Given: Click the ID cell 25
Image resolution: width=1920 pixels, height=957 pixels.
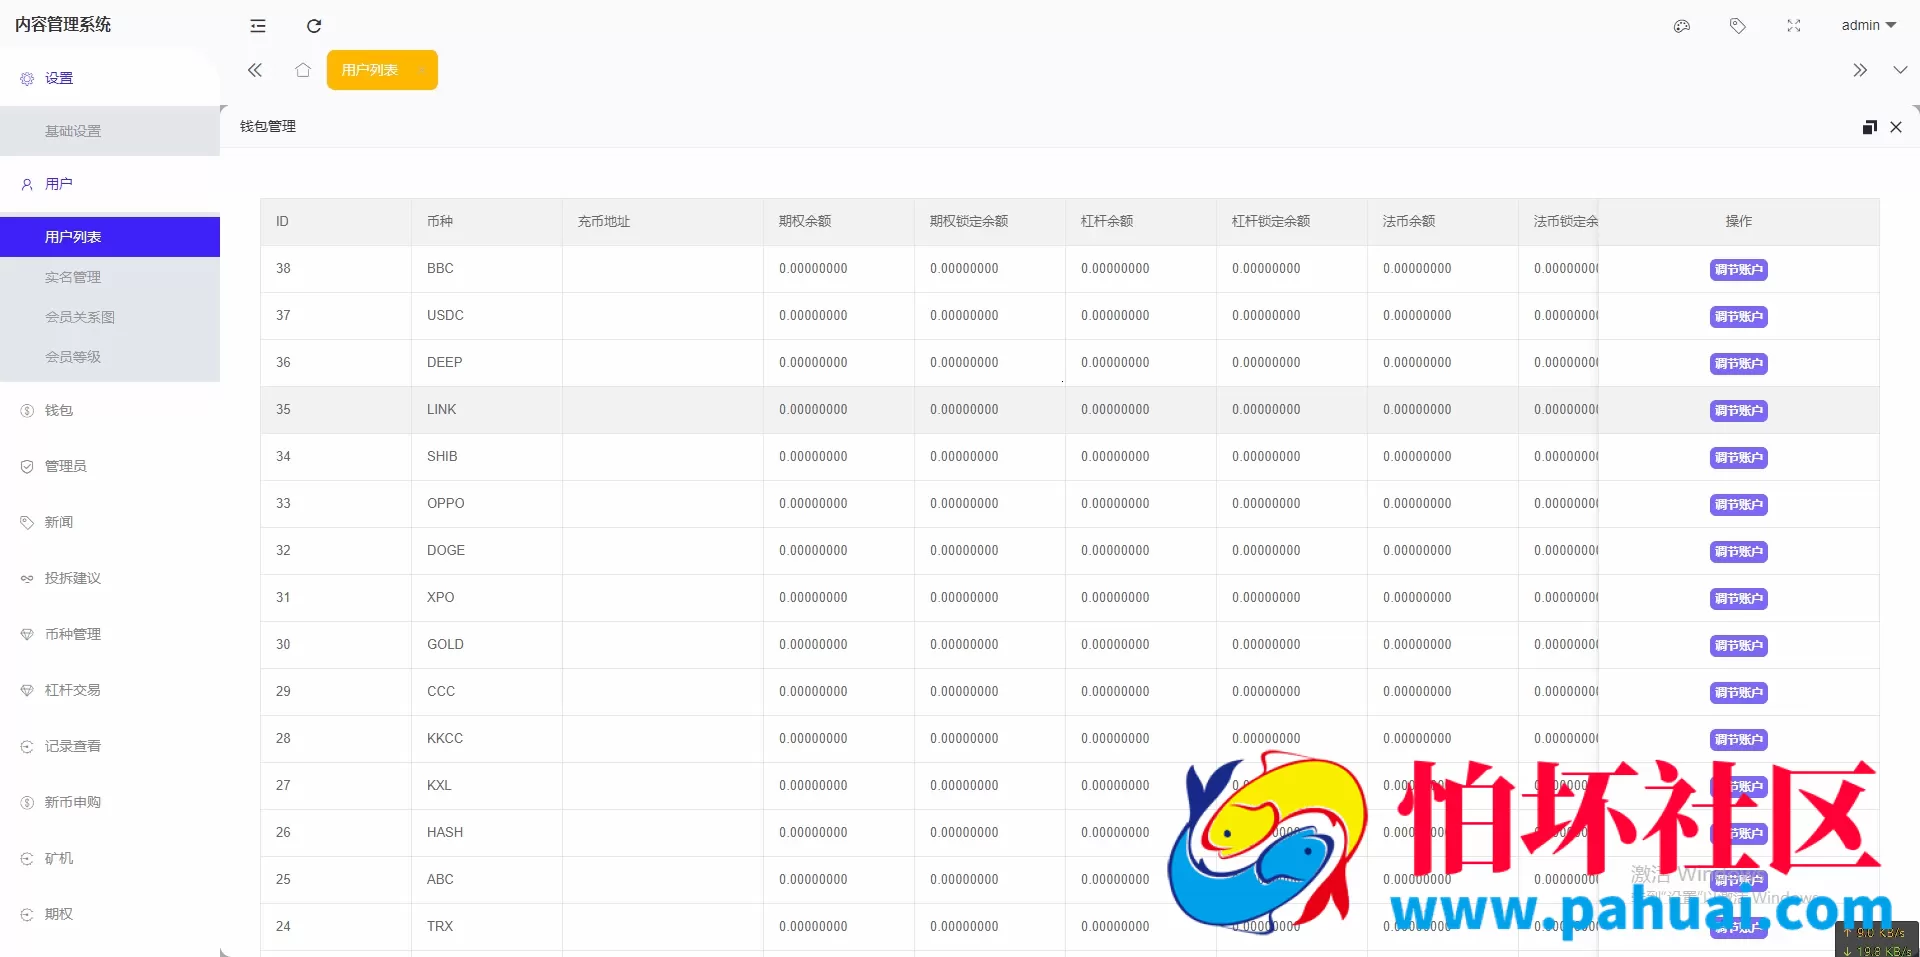Looking at the screenshot, I should click(336, 879).
